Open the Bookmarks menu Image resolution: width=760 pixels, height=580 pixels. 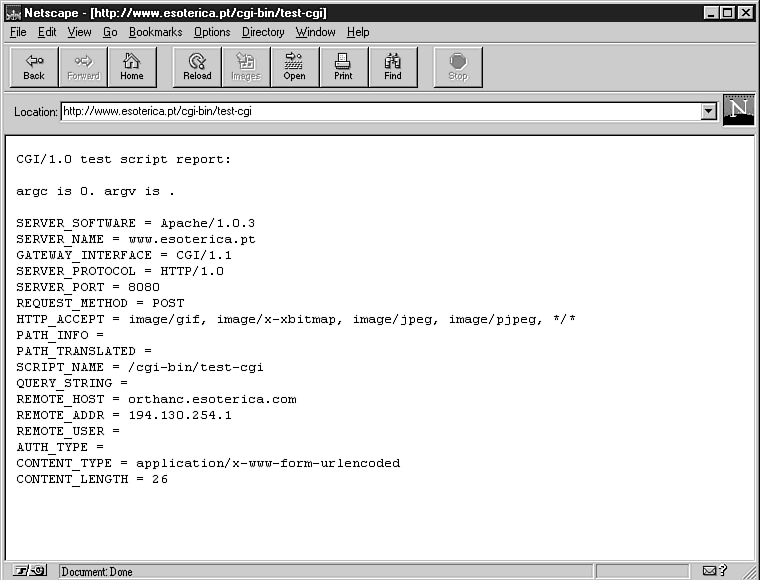point(156,32)
